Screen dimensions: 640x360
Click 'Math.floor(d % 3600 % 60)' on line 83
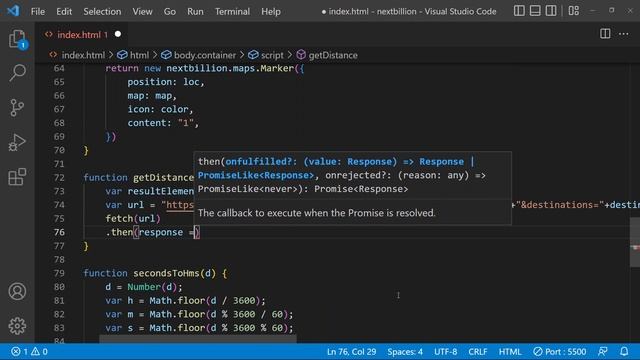coord(218,328)
